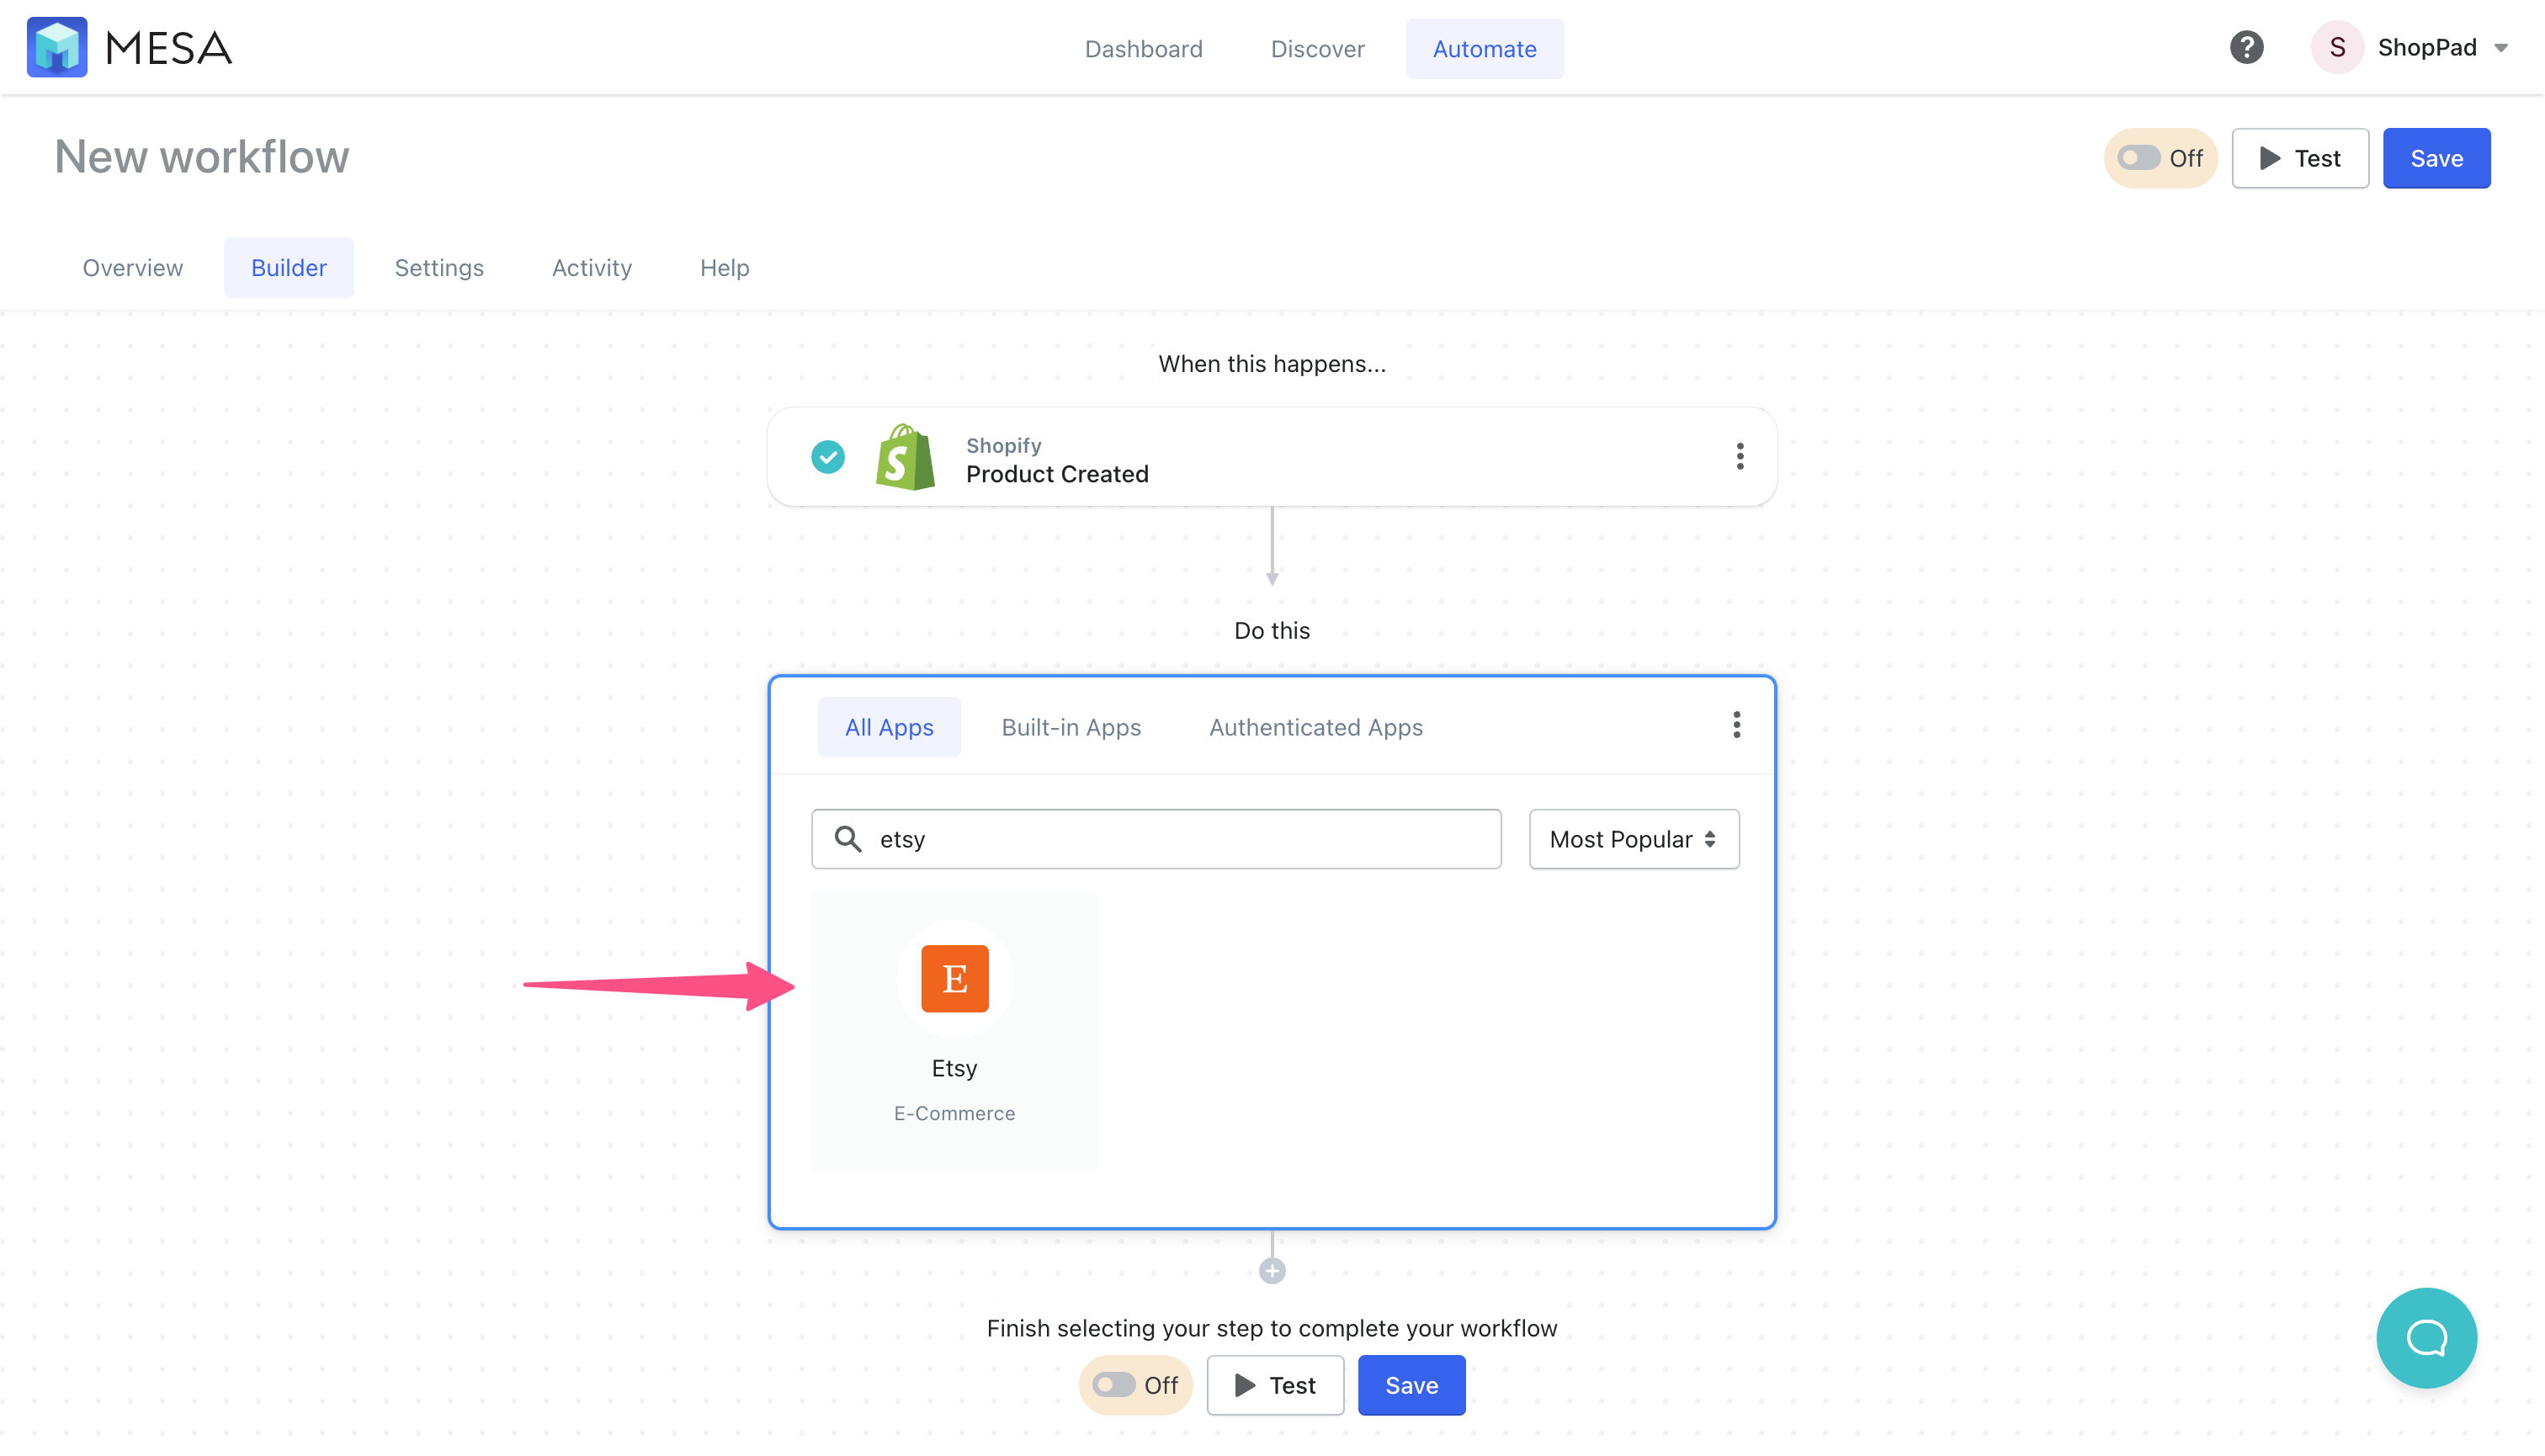
Task: View the Activity tab
Action: [x=592, y=267]
